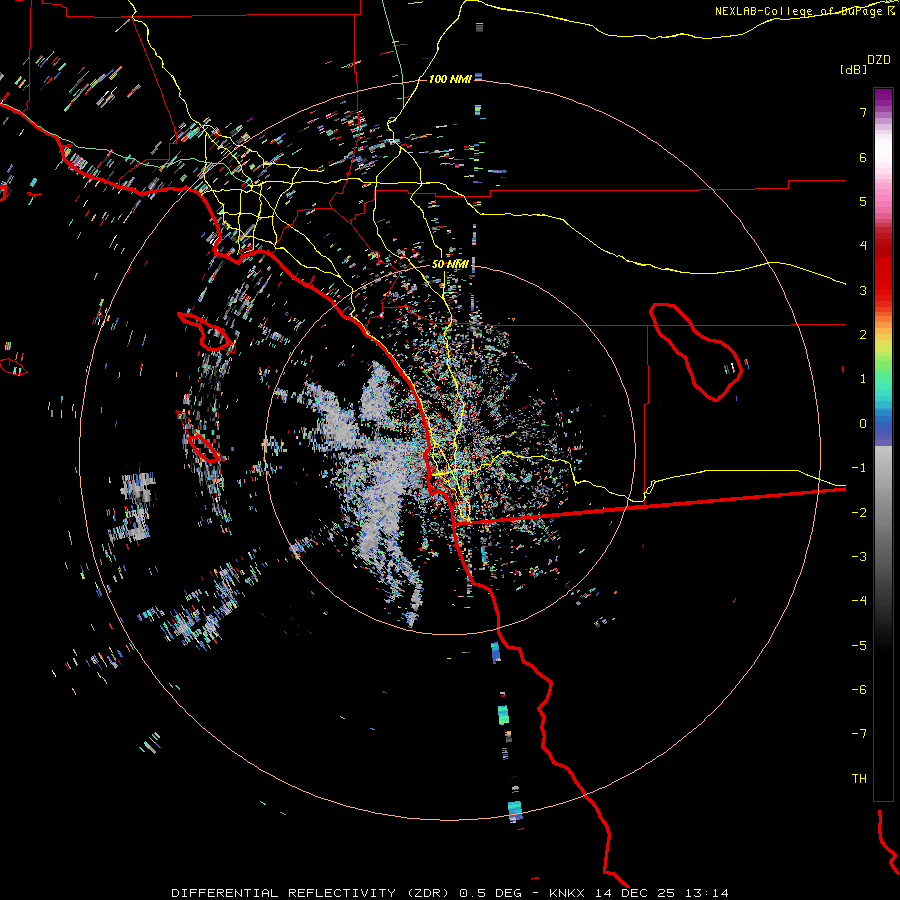900x900 pixels.
Task: Click the ZDR color scale bar
Action: tap(883, 444)
